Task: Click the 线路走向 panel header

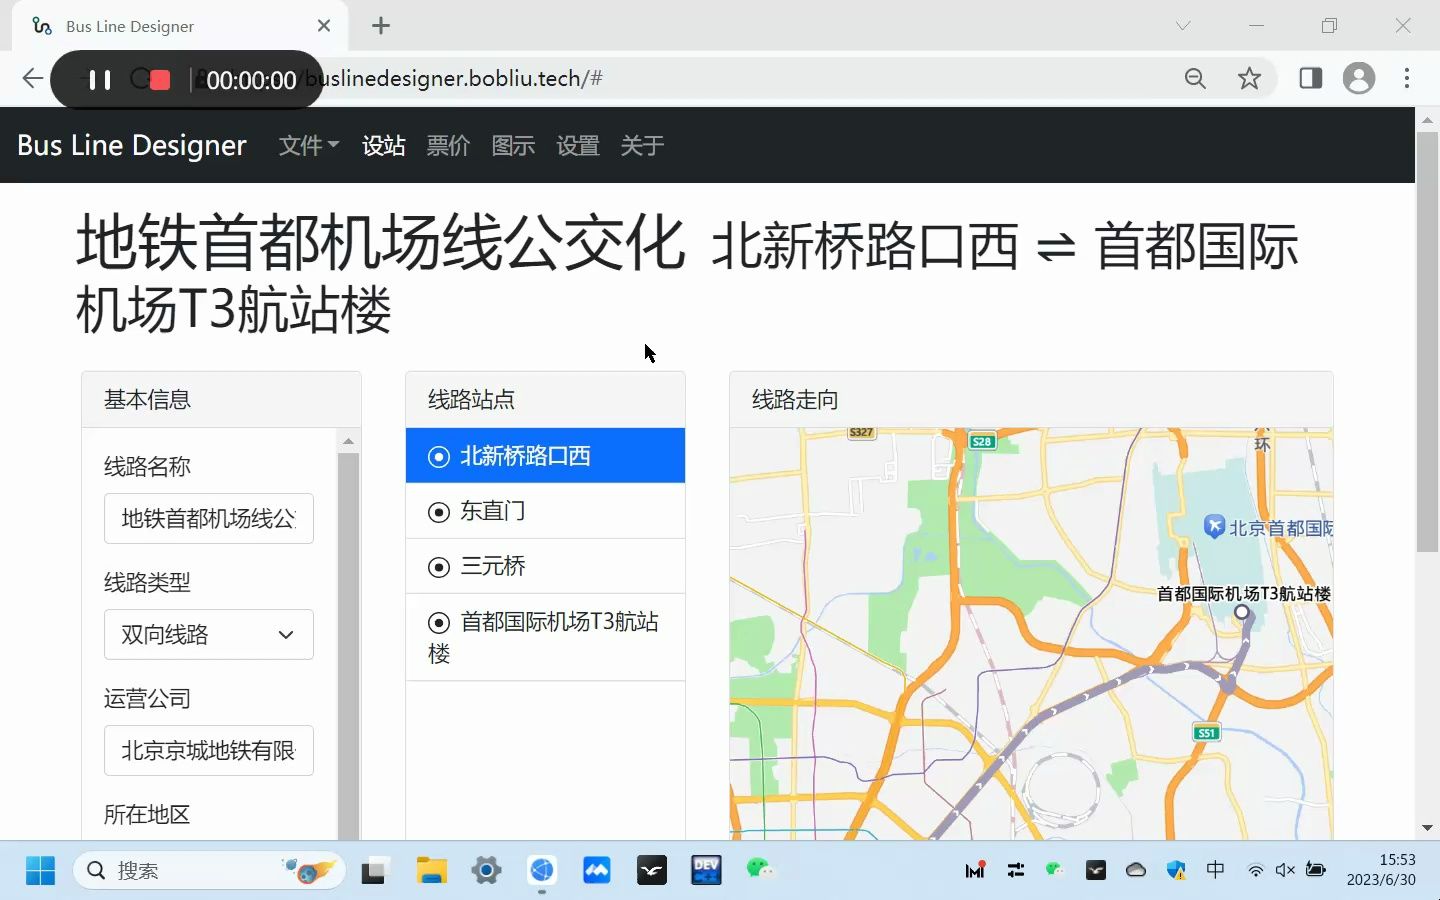Action: (1031, 399)
